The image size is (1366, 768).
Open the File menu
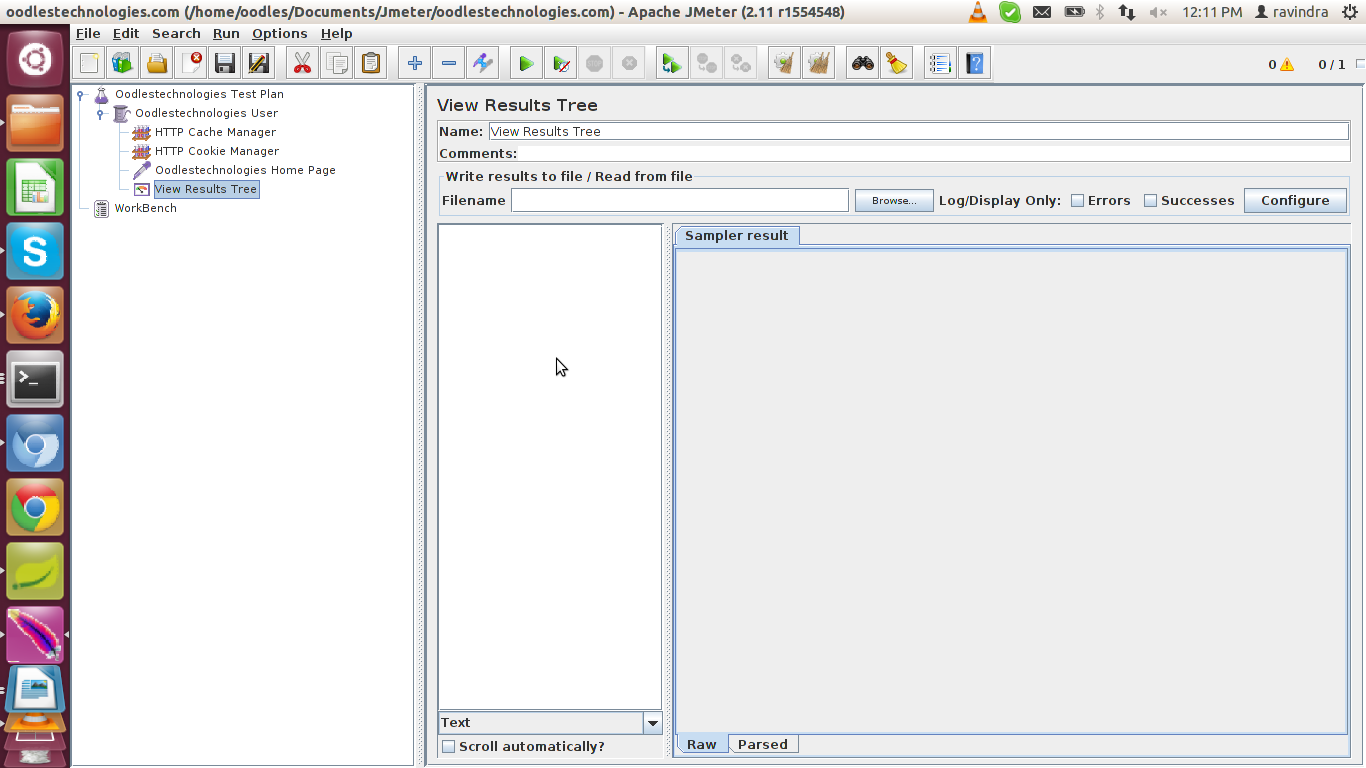point(88,33)
